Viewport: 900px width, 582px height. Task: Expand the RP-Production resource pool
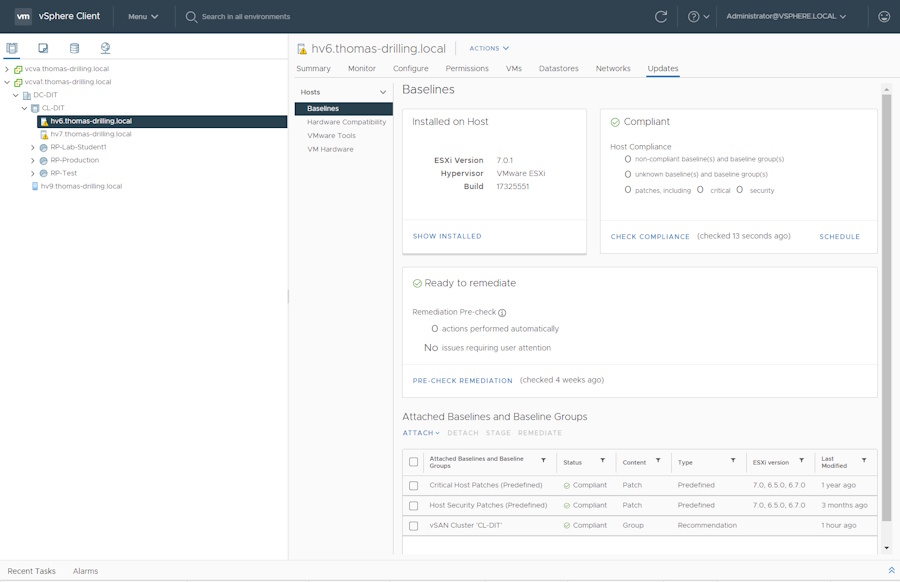point(33,160)
